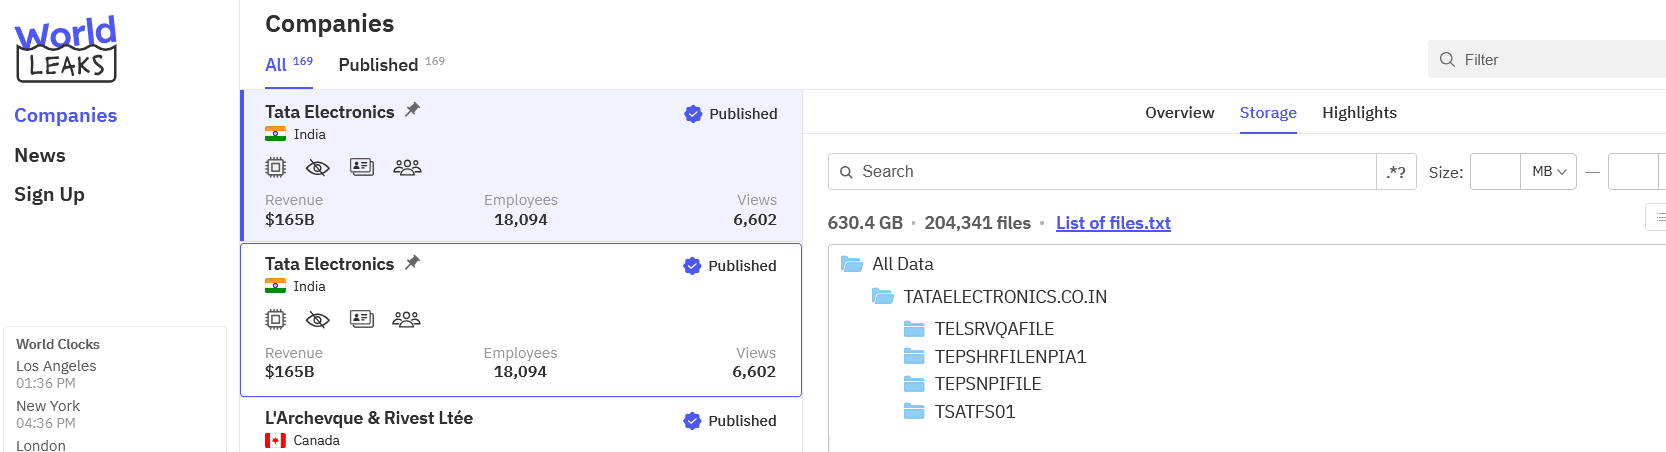Screen dimensions: 1666x452
Task: Click the ID card icon on second Tata Electronics card
Action: 361,319
